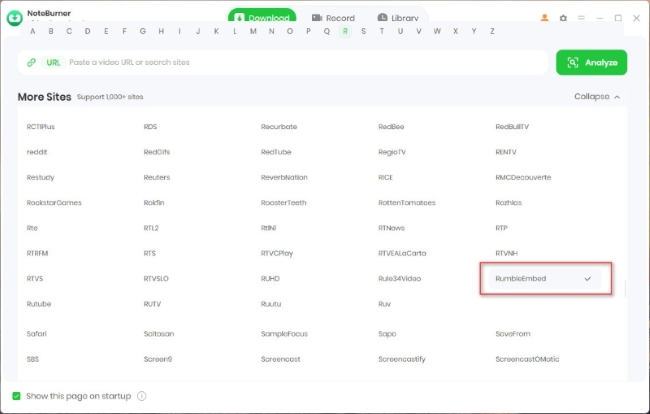Image resolution: width=650 pixels, height=414 pixels.
Task: Open the hamburger menu icon
Action: pos(581,18)
